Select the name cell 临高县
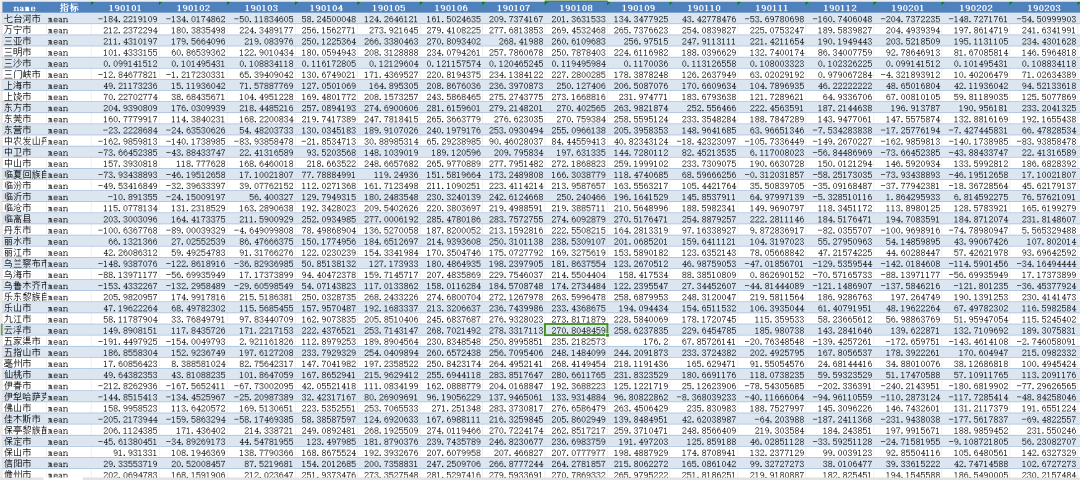Screen dimensions: 1080x480 coord(24,218)
